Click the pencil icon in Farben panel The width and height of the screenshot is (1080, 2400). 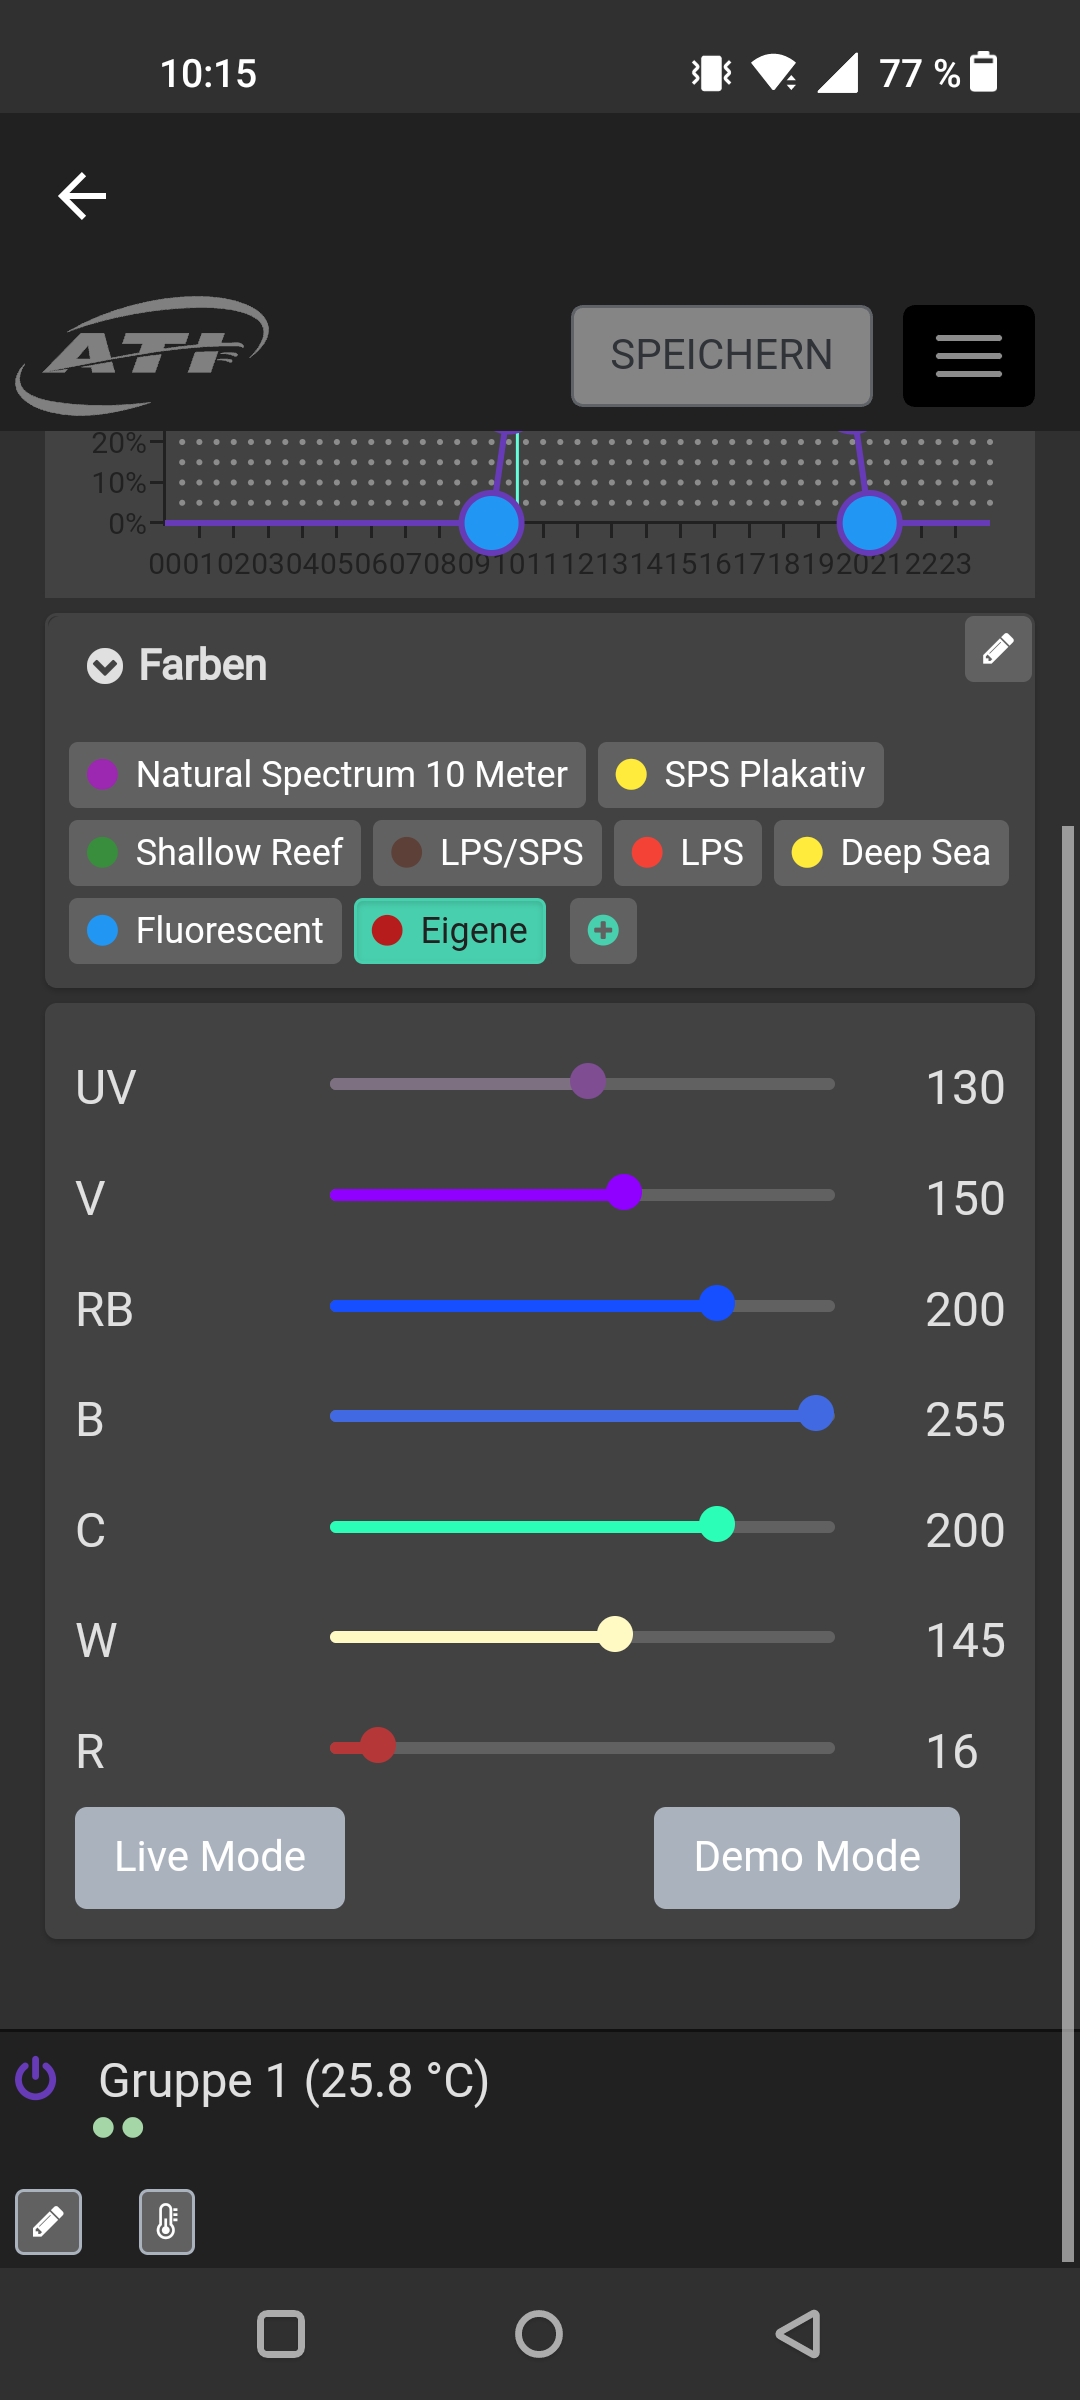coord(998,649)
